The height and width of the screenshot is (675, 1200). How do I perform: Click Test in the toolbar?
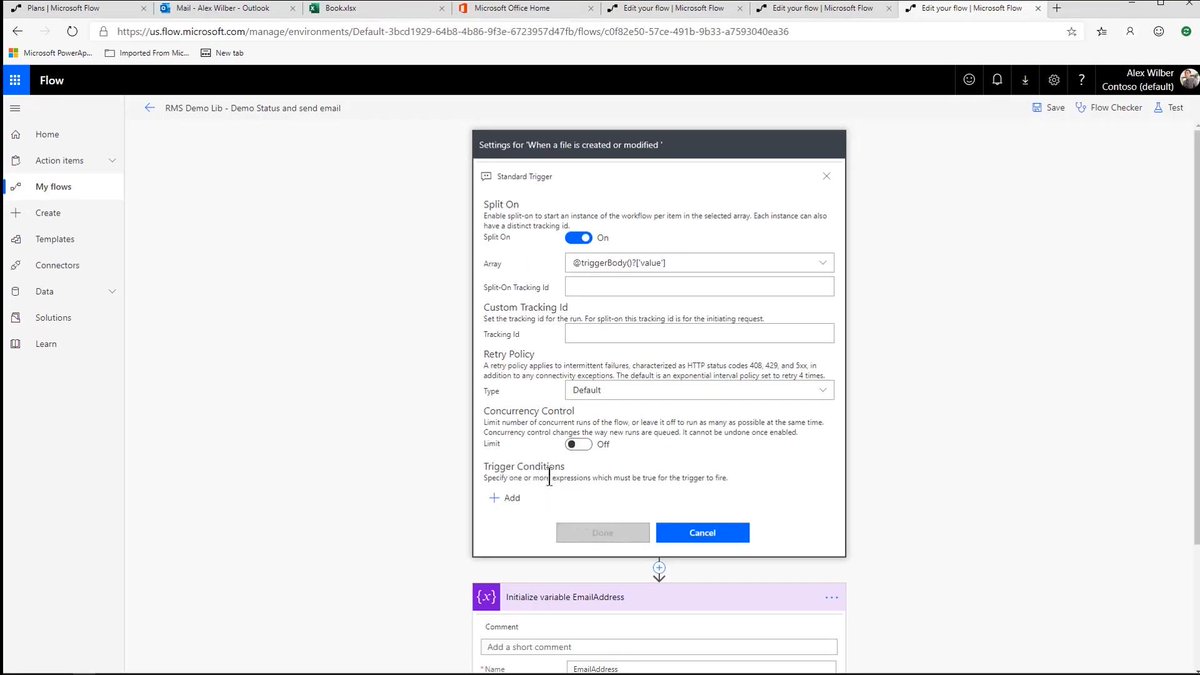1167,107
